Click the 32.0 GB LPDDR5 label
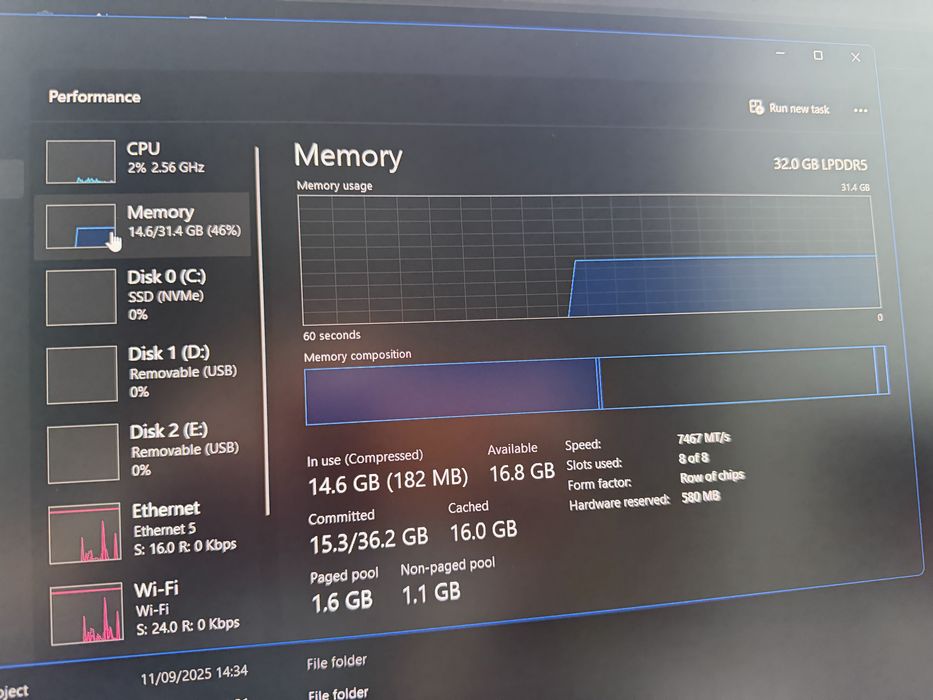Viewport: 933px width, 700px height. pos(820,164)
